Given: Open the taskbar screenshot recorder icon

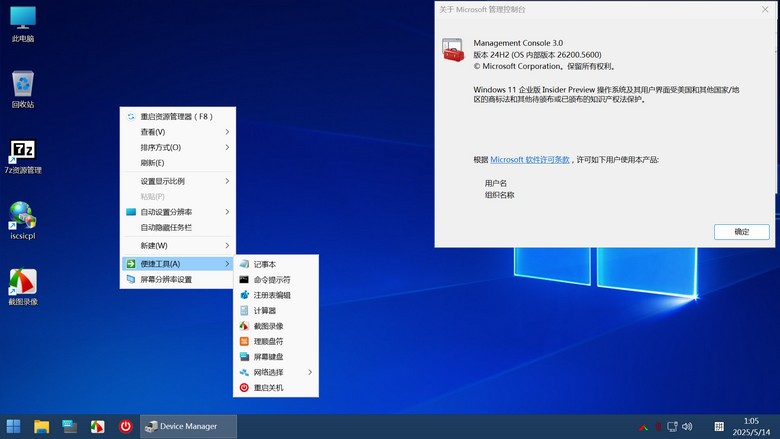Looking at the screenshot, I should point(98,426).
